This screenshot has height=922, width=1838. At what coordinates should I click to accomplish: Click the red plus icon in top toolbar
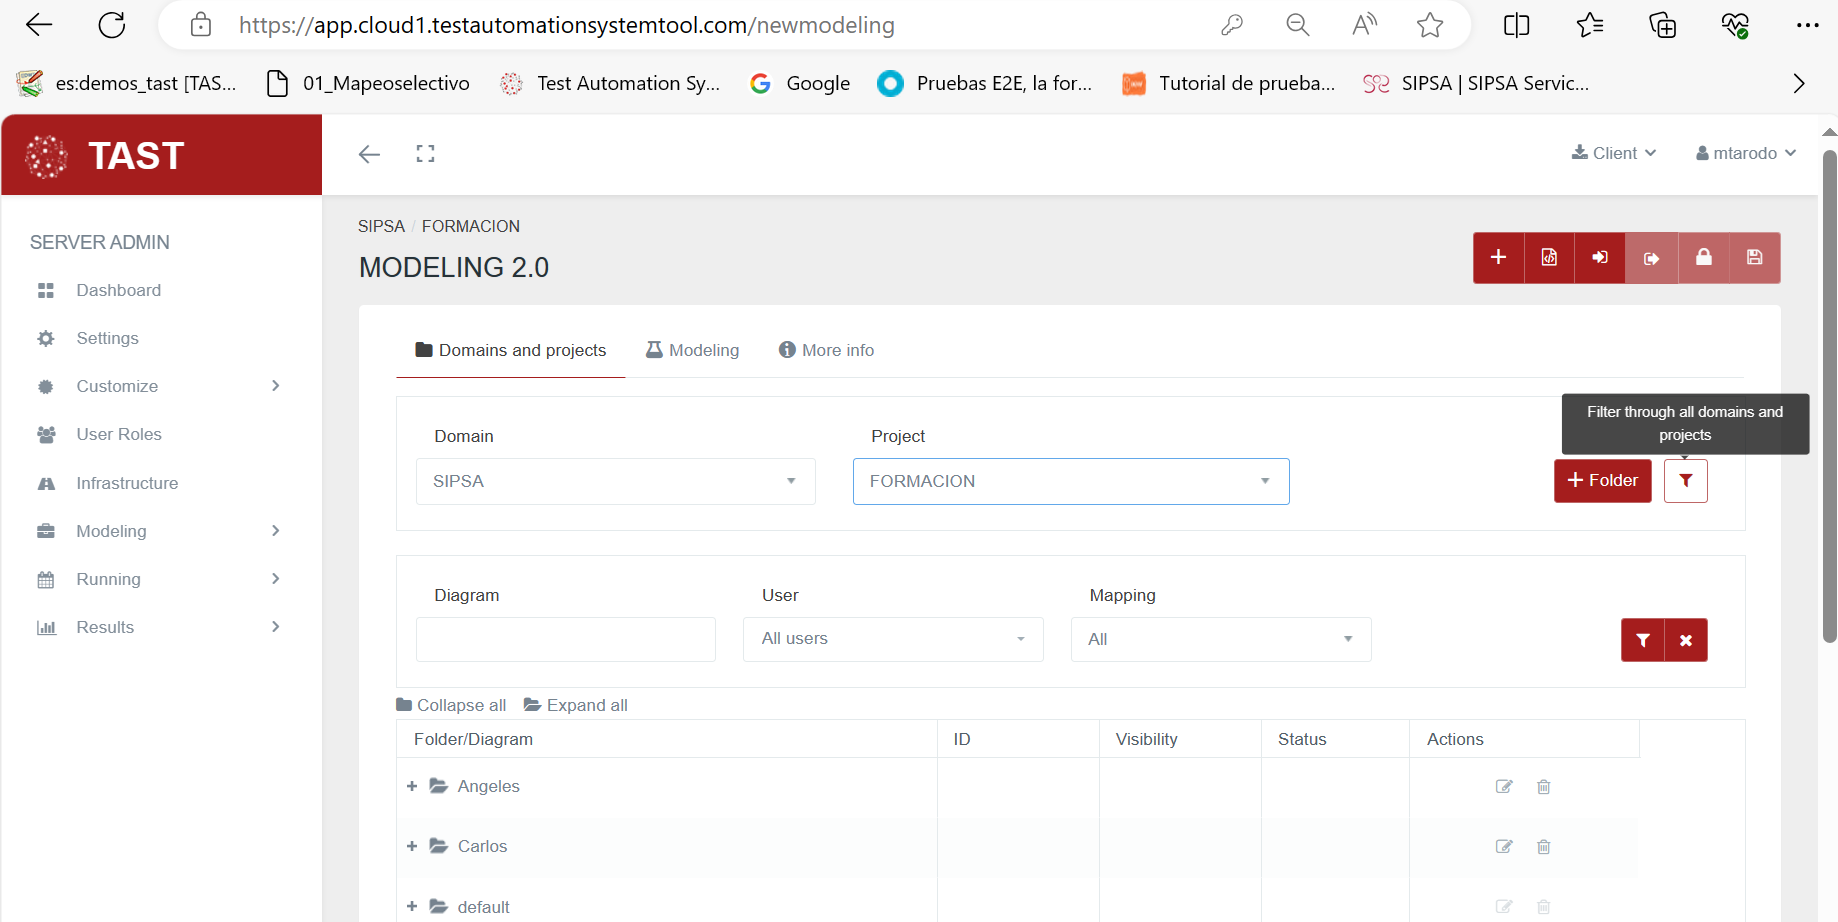coord(1498,258)
